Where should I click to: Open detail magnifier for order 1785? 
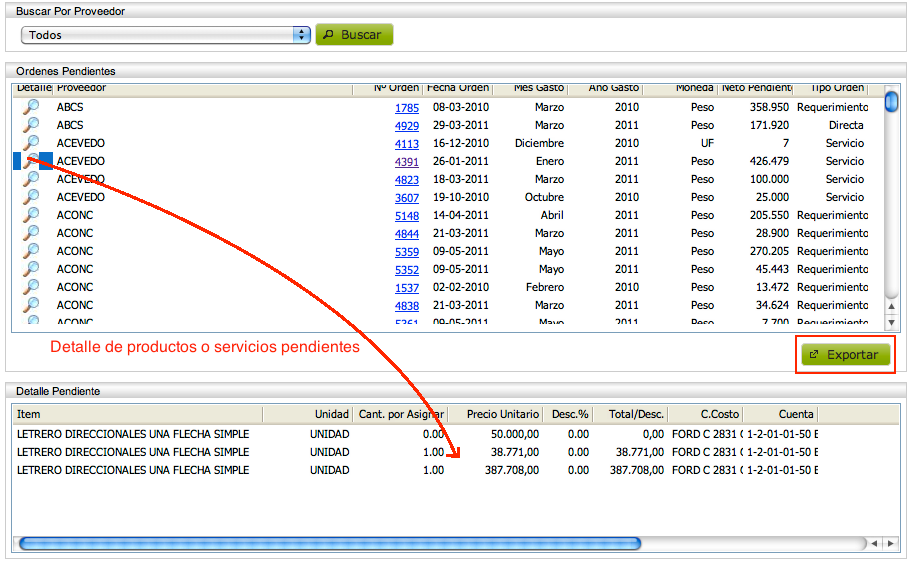(x=31, y=106)
